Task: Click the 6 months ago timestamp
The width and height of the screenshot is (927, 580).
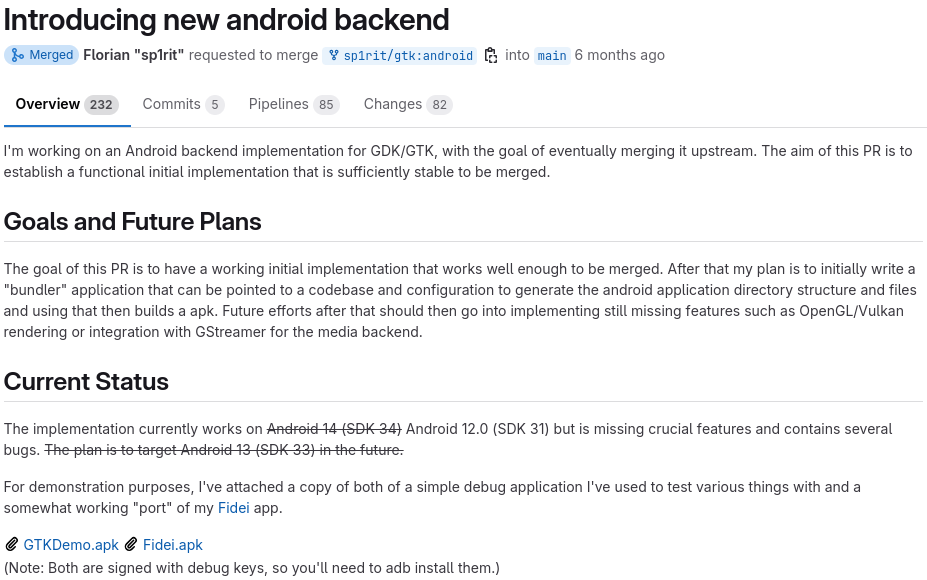Action: coord(619,55)
